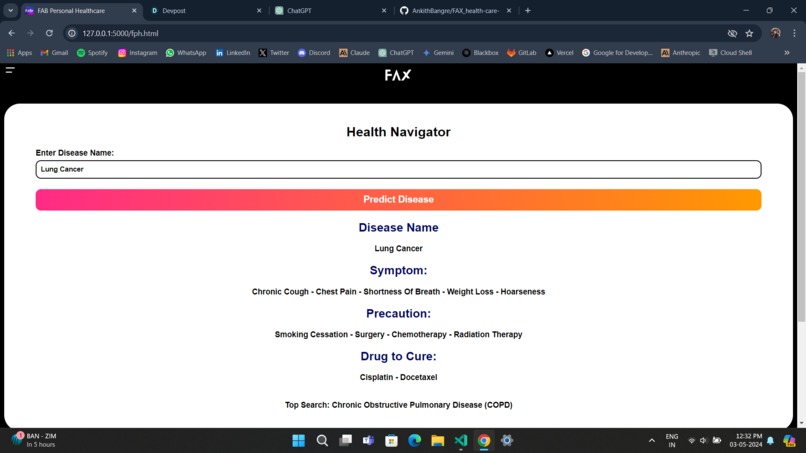The image size is (806, 453).
Task: Open the Discord bookmark
Action: (x=314, y=52)
